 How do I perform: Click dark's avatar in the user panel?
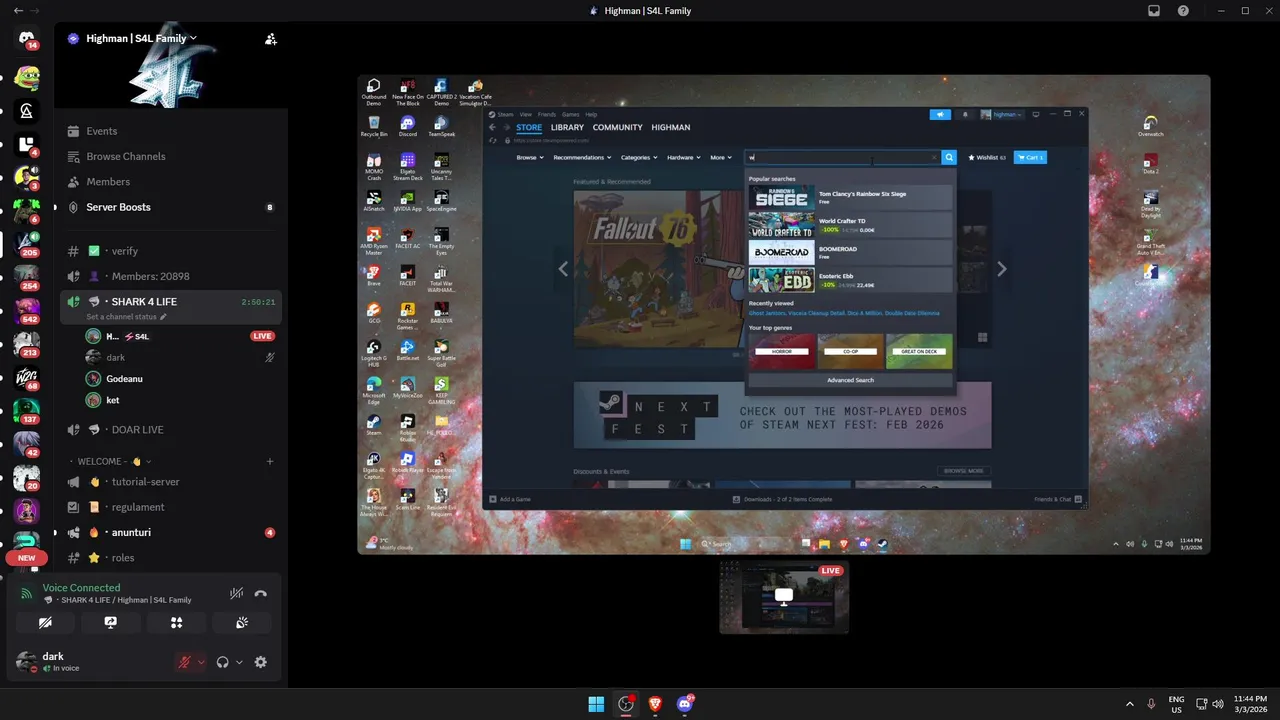[x=27, y=661]
